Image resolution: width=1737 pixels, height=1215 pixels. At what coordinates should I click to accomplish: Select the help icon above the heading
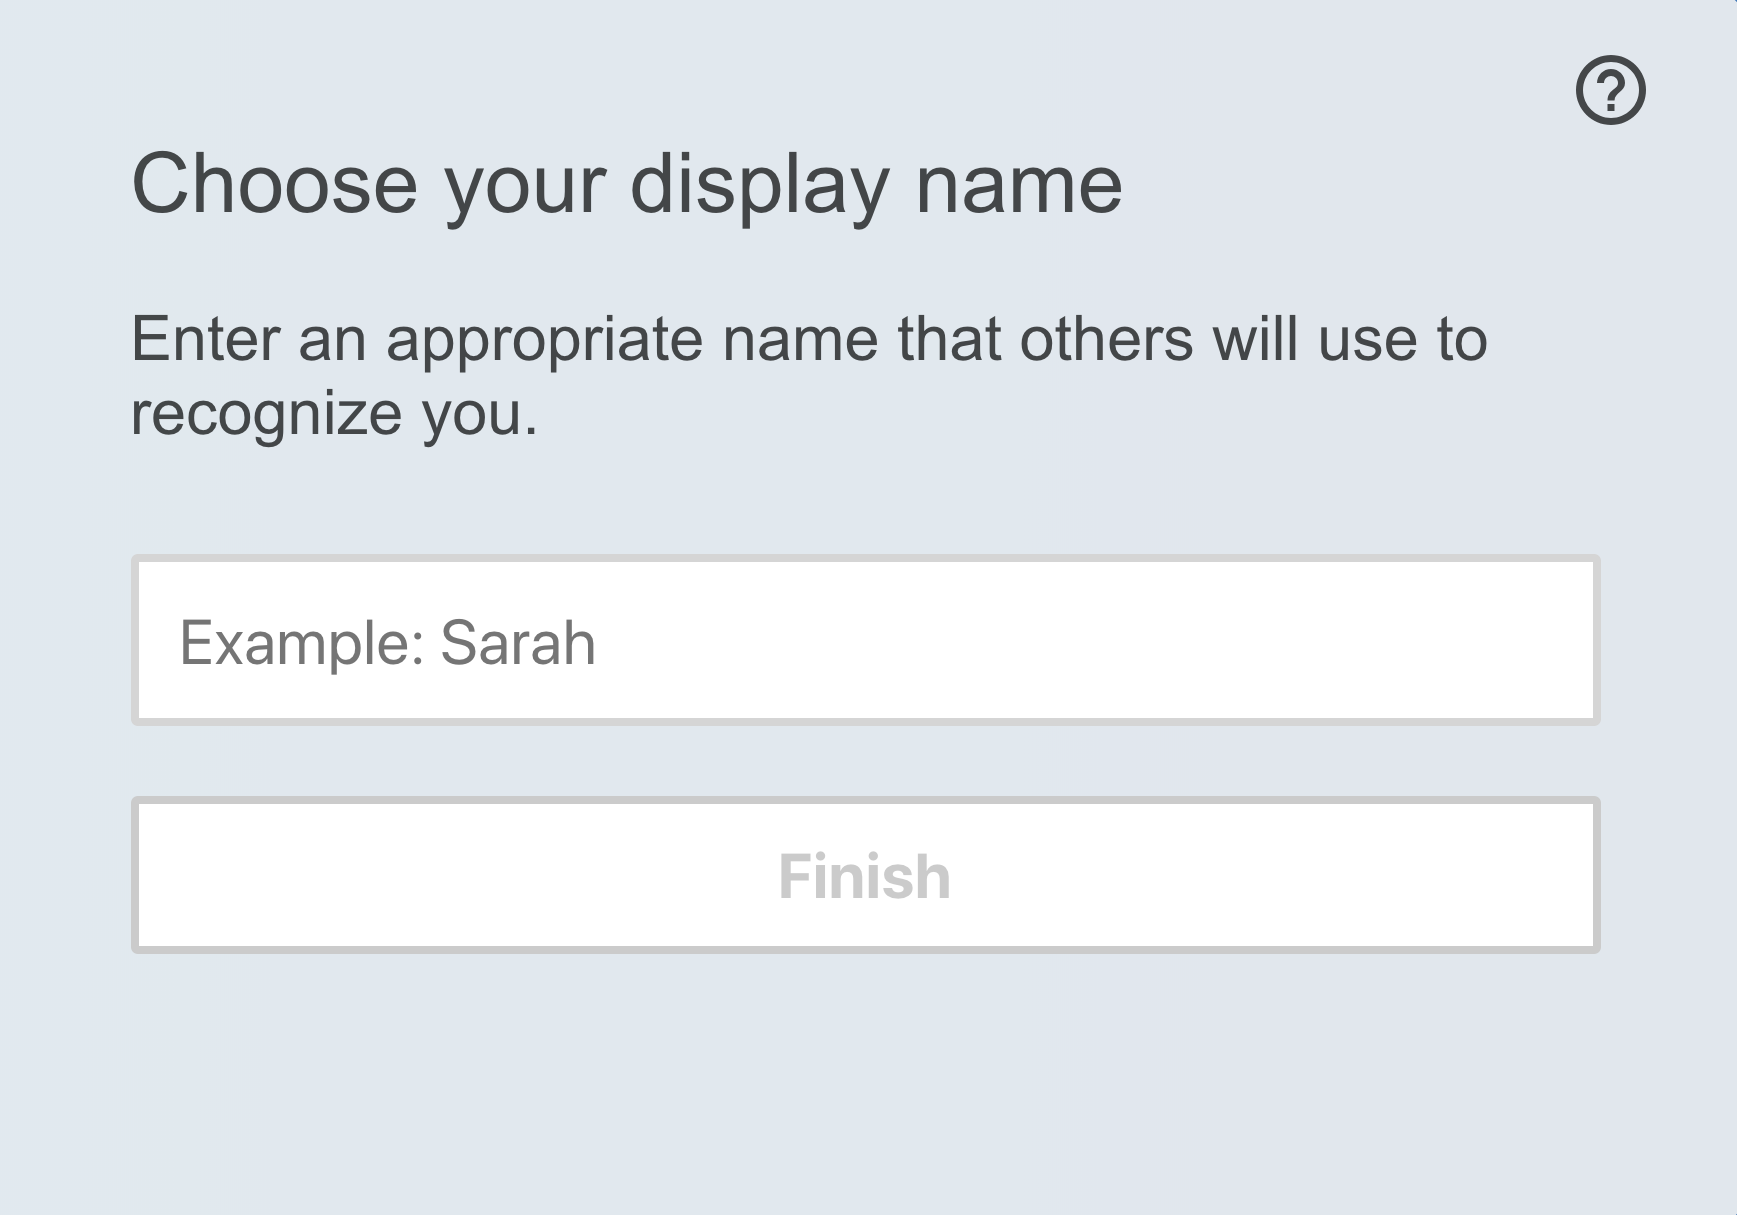coord(1610,90)
